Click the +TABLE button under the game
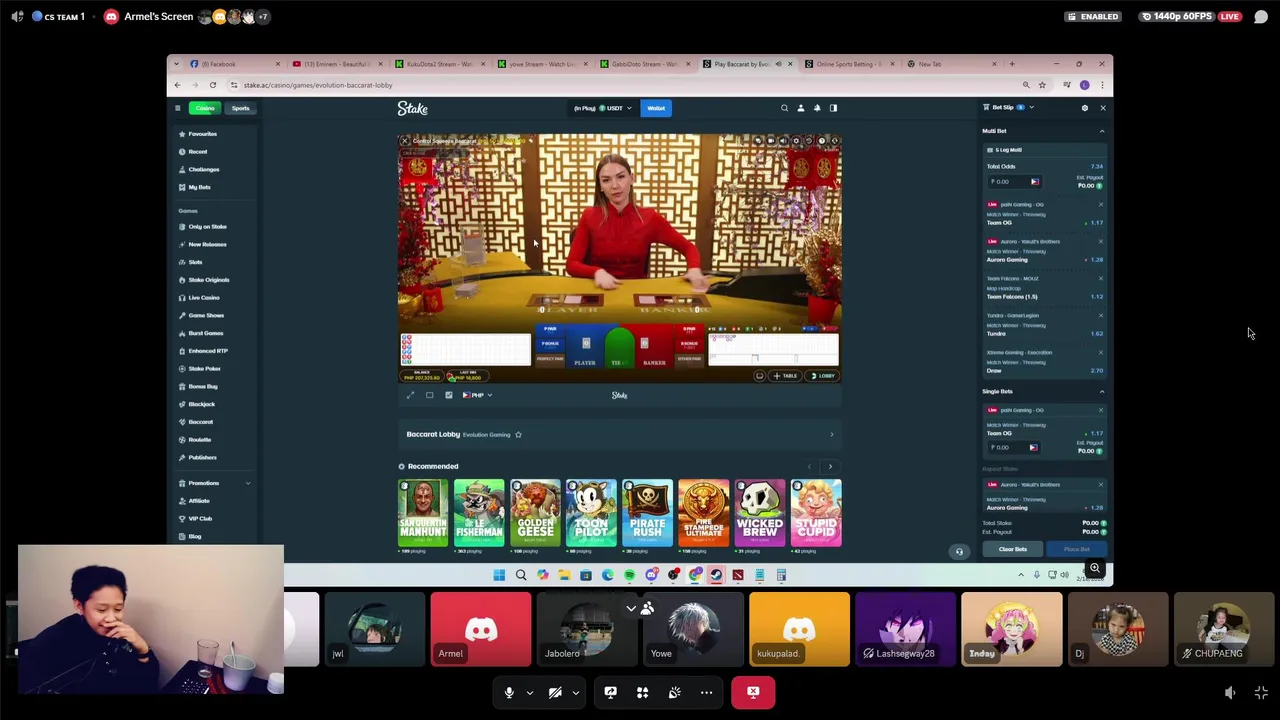 [786, 376]
